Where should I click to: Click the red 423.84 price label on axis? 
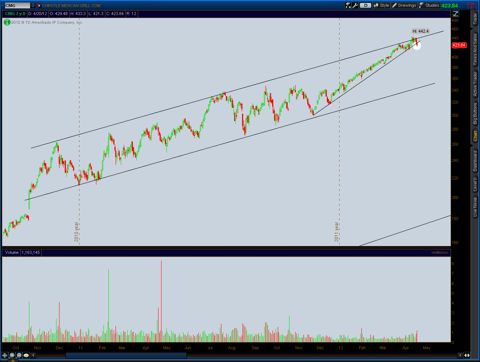[x=459, y=45]
